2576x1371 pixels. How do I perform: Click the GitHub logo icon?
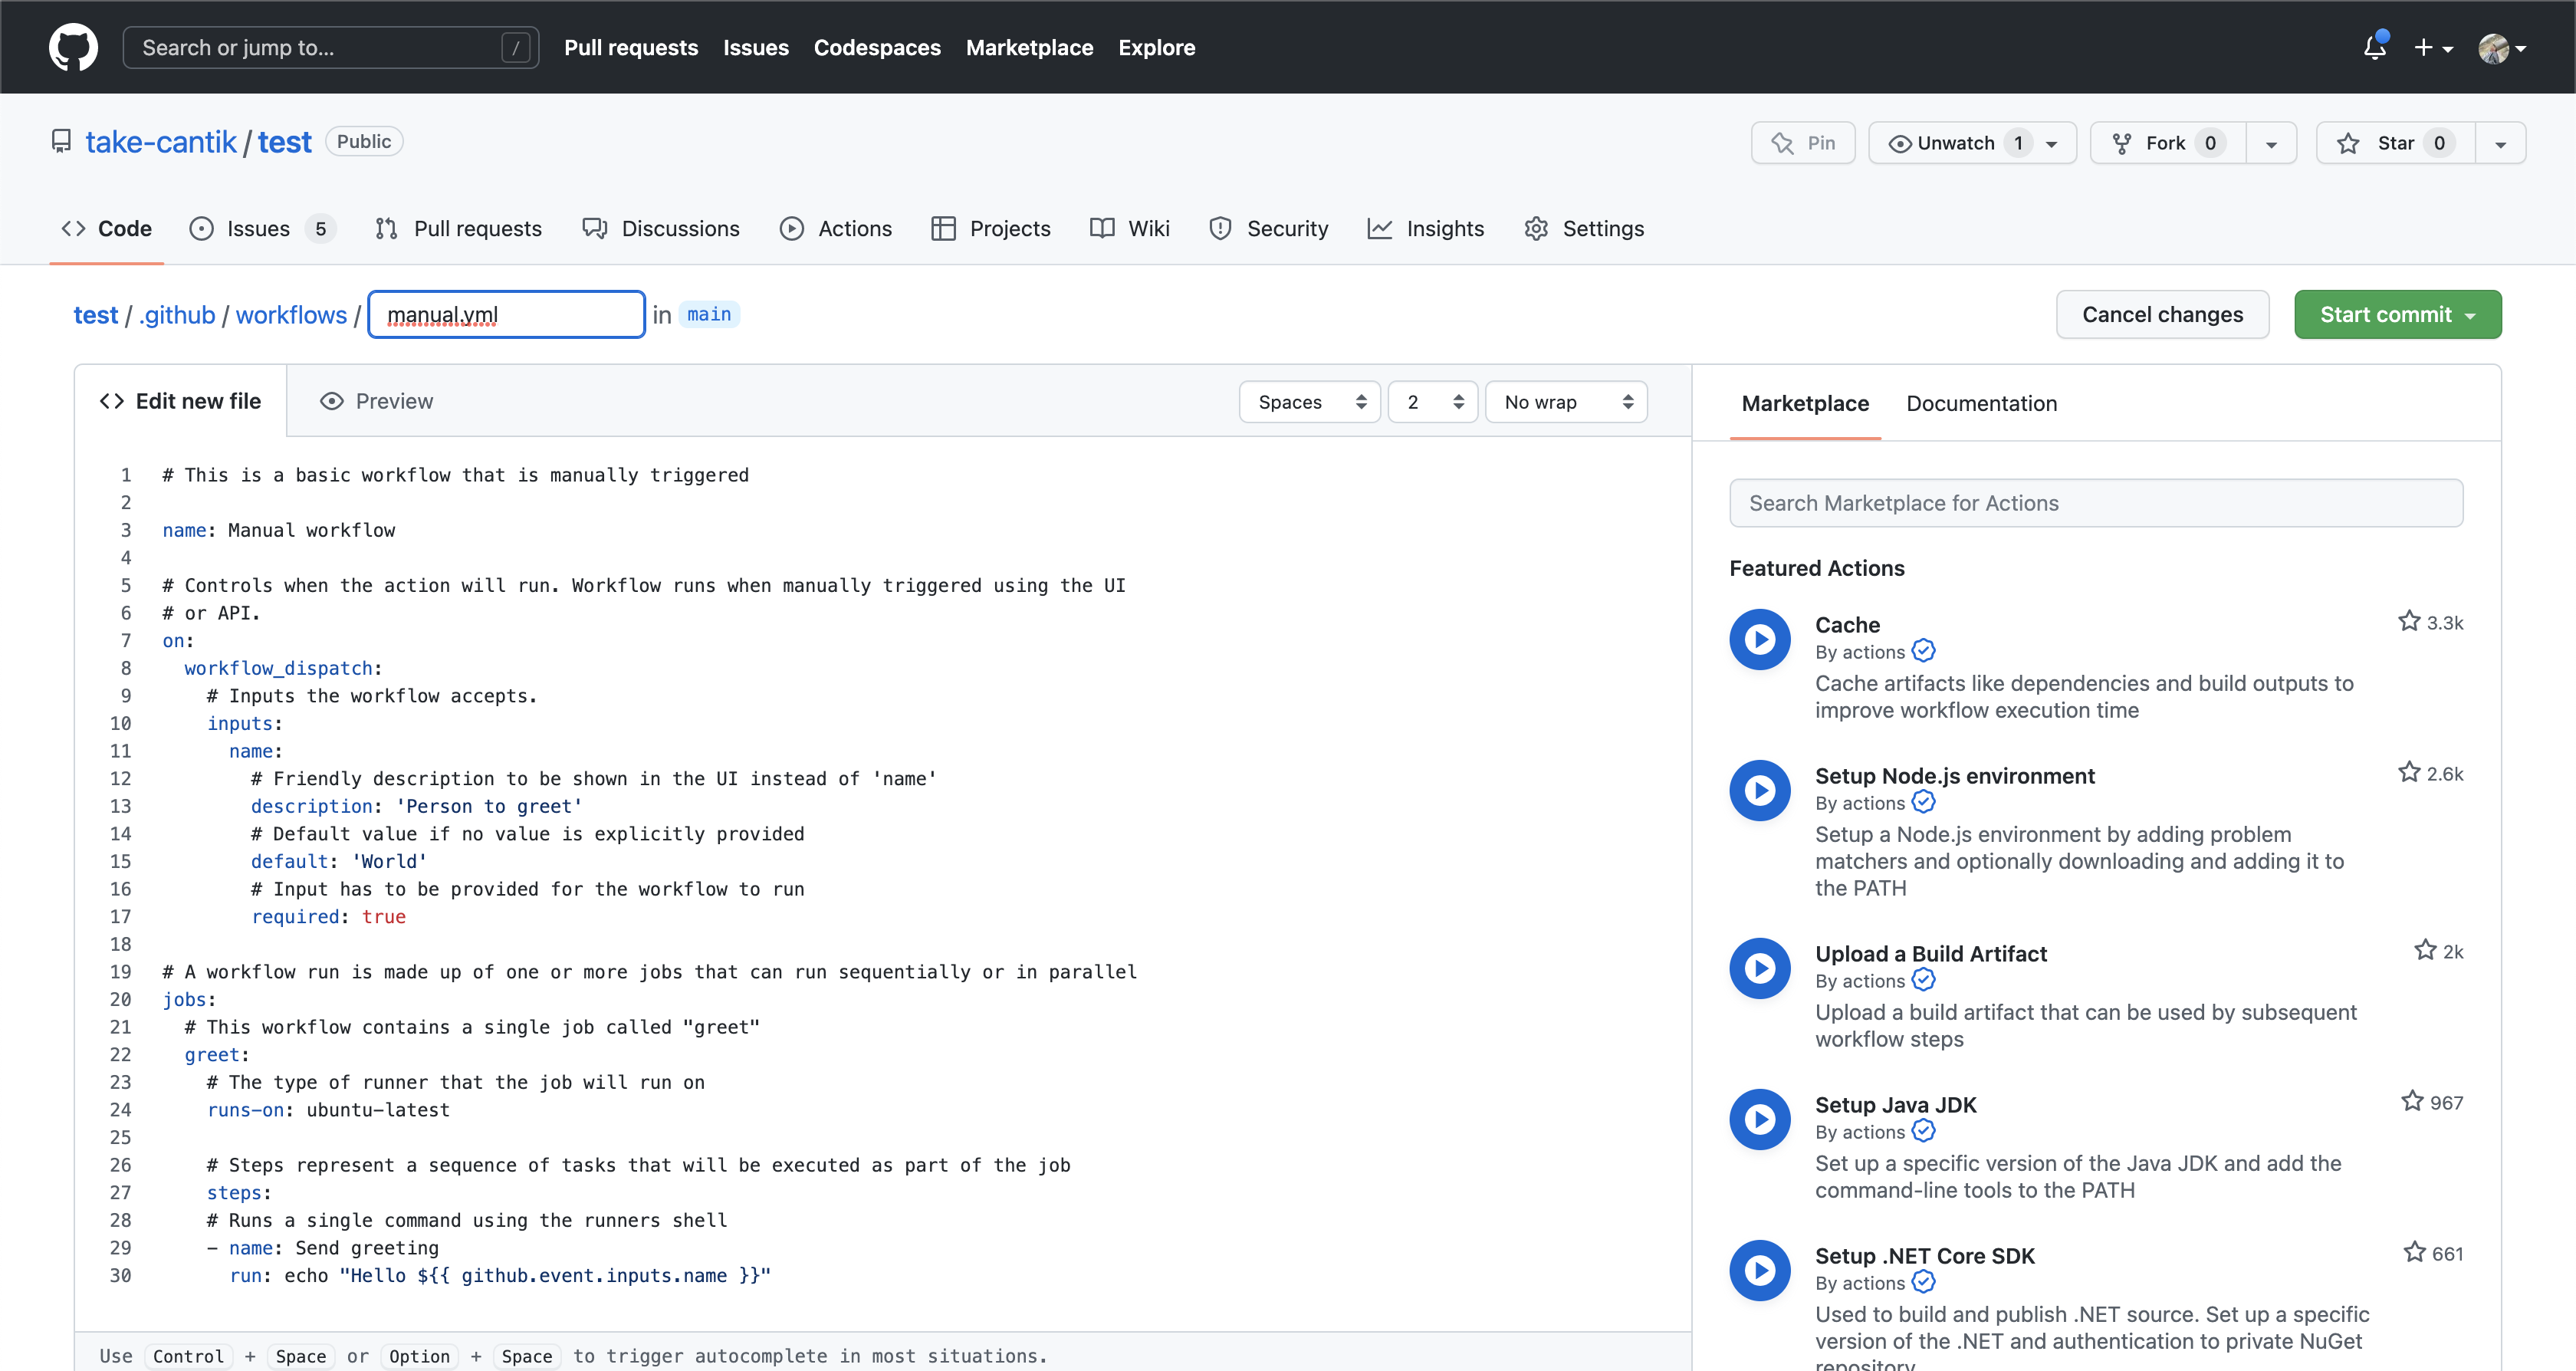(72, 46)
